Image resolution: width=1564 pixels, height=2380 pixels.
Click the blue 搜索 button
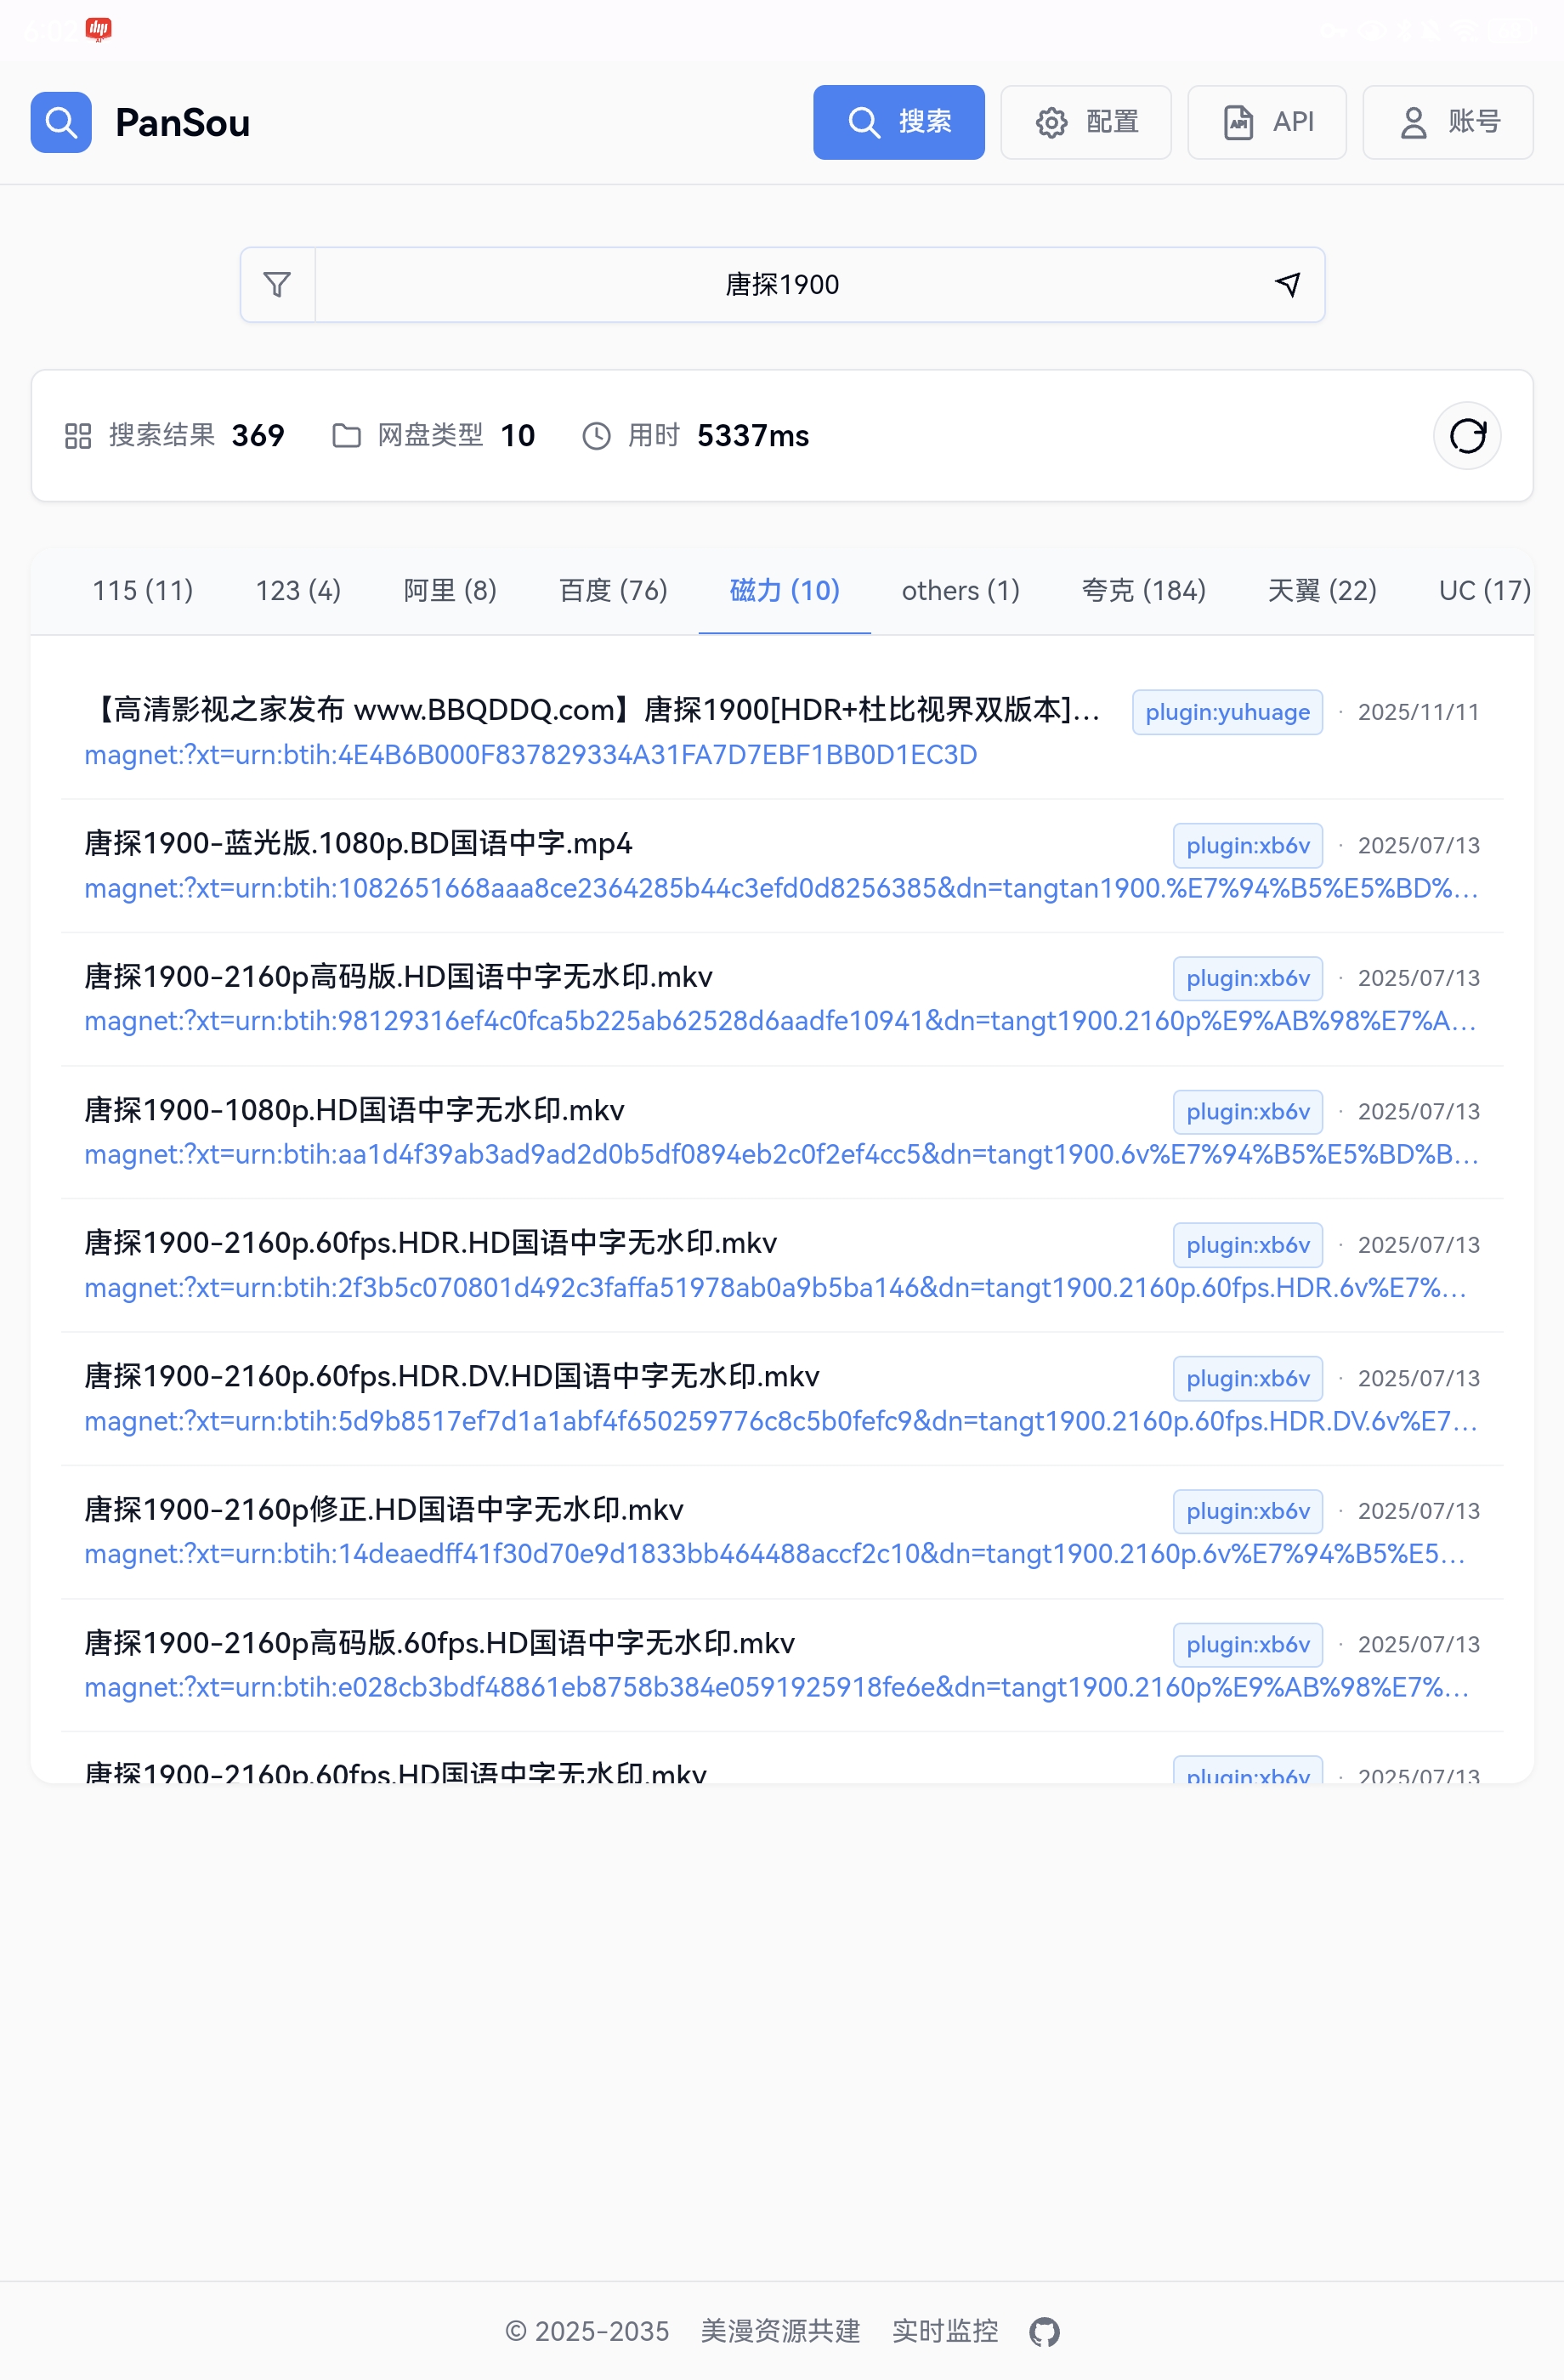tap(898, 123)
